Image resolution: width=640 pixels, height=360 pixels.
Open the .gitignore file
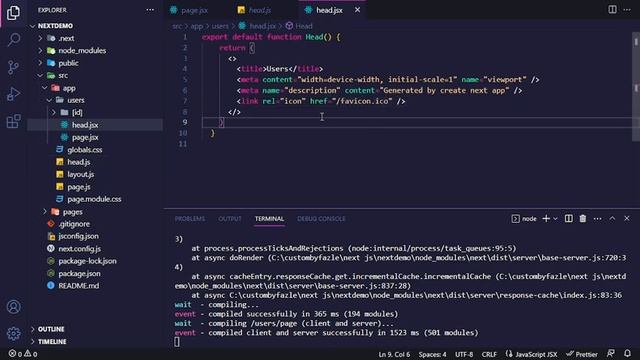click(x=74, y=224)
